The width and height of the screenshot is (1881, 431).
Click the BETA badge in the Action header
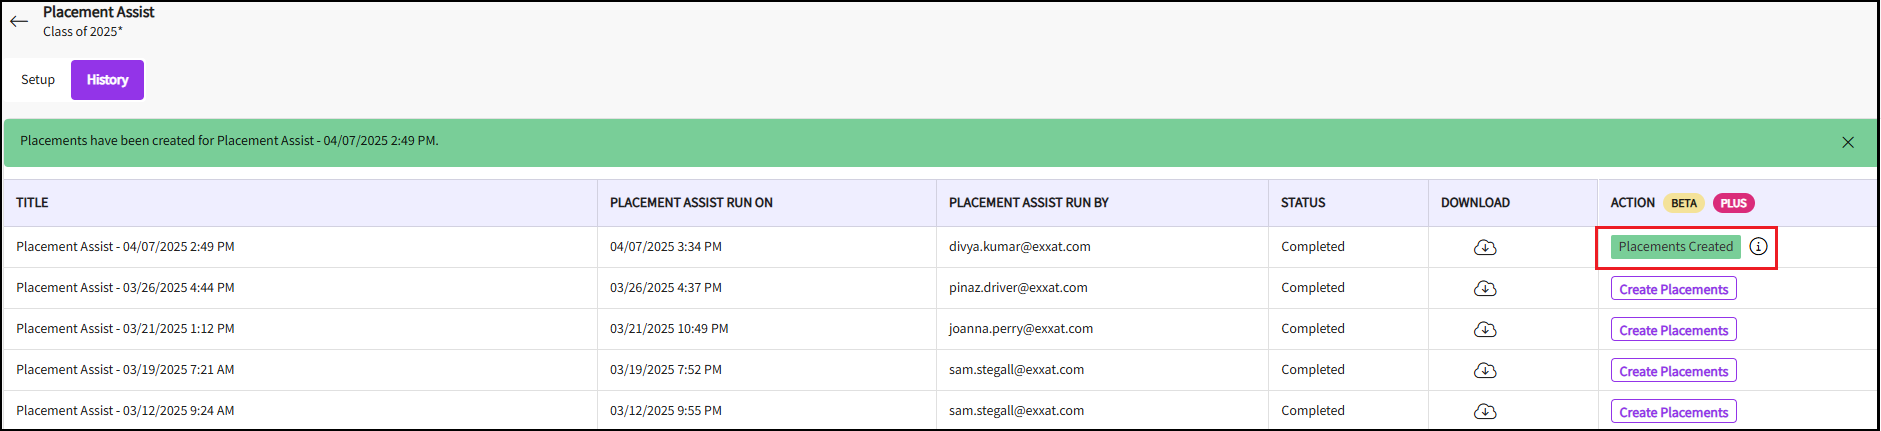tap(1684, 203)
